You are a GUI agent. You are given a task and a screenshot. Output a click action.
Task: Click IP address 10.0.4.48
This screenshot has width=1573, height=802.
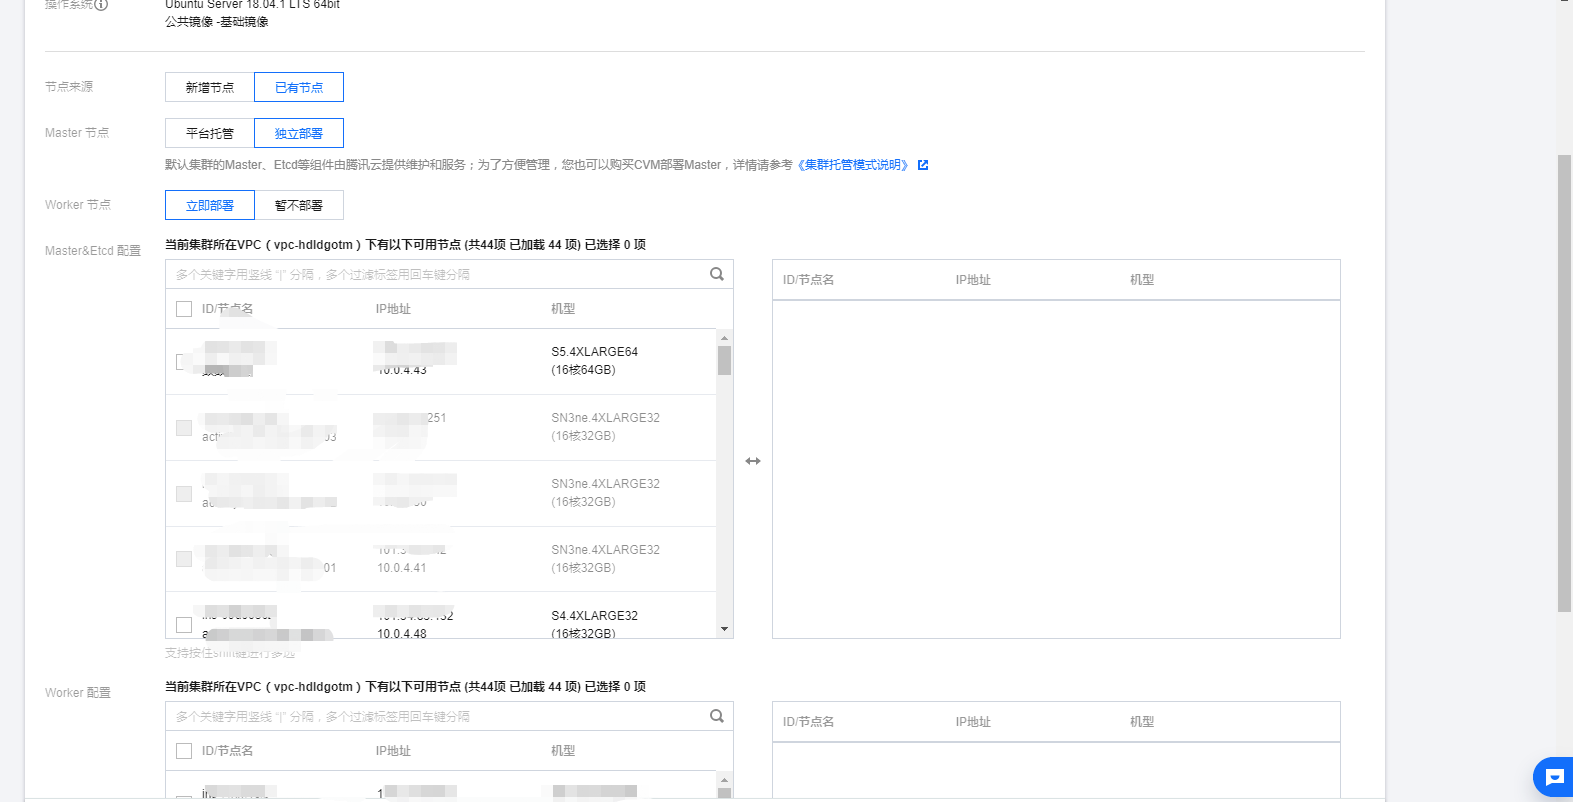click(402, 634)
